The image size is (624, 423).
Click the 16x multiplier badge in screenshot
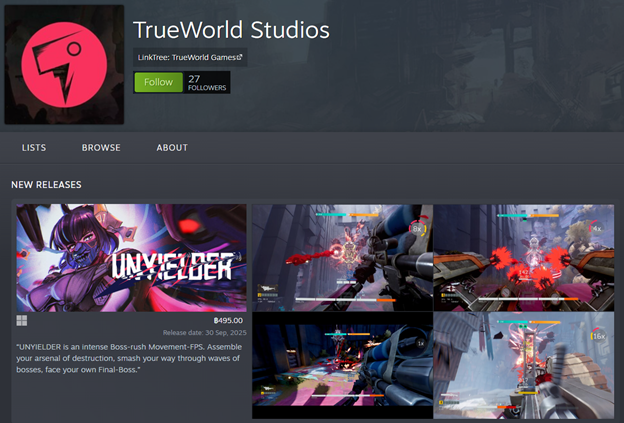point(598,337)
